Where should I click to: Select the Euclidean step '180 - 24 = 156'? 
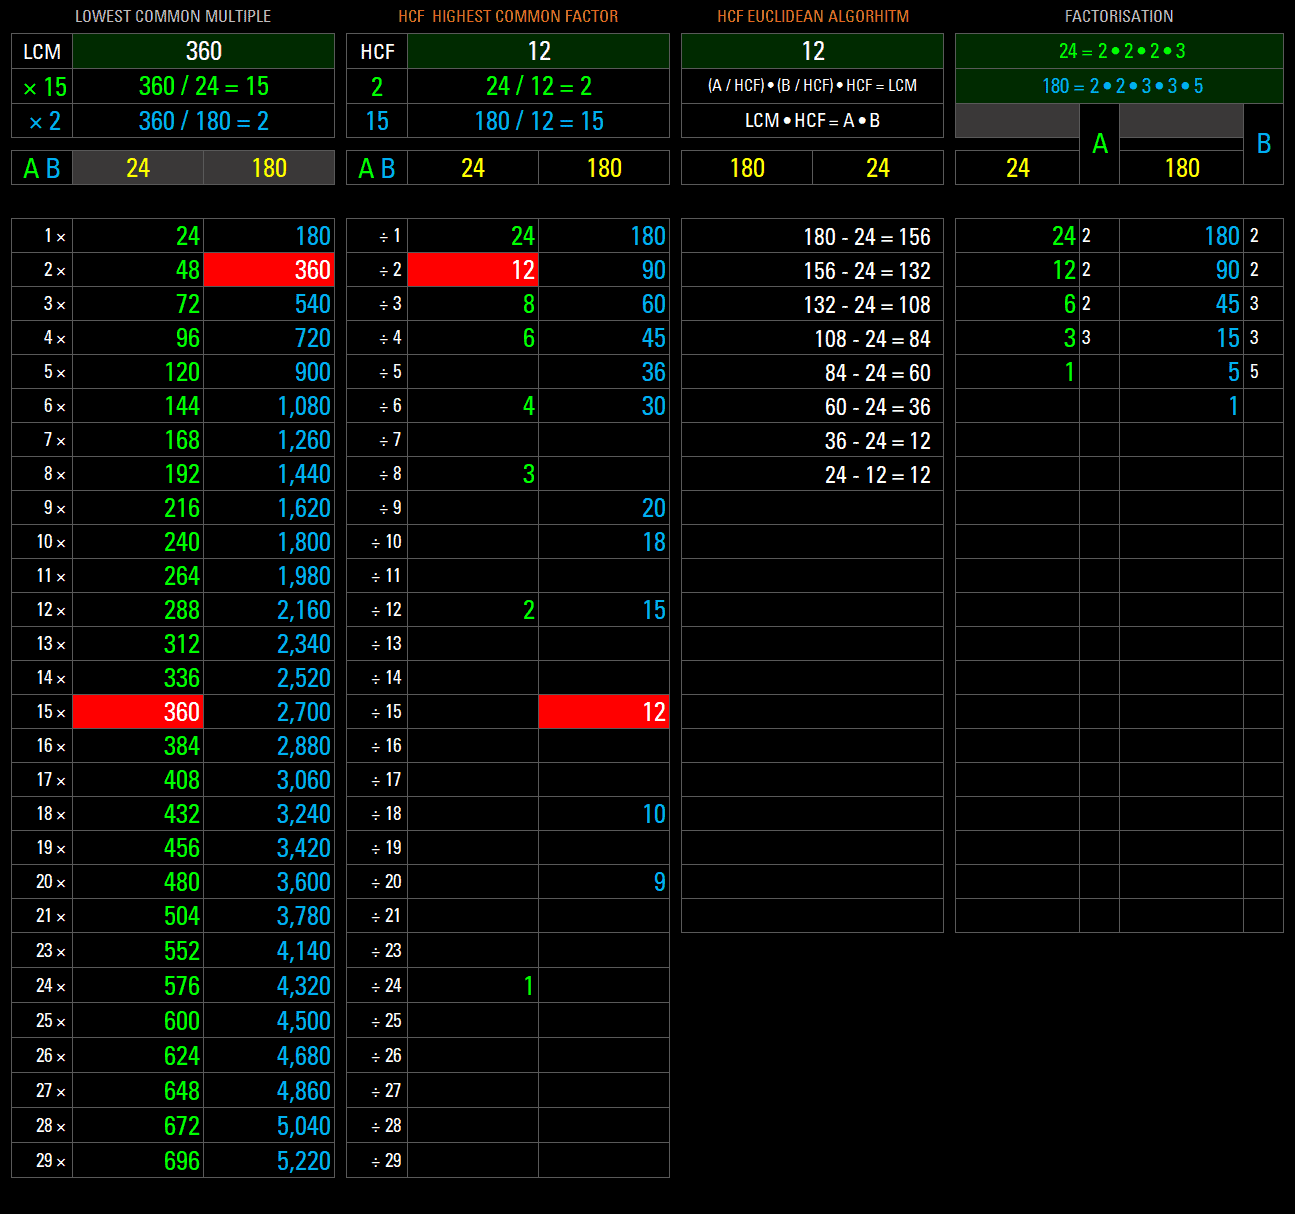point(867,237)
